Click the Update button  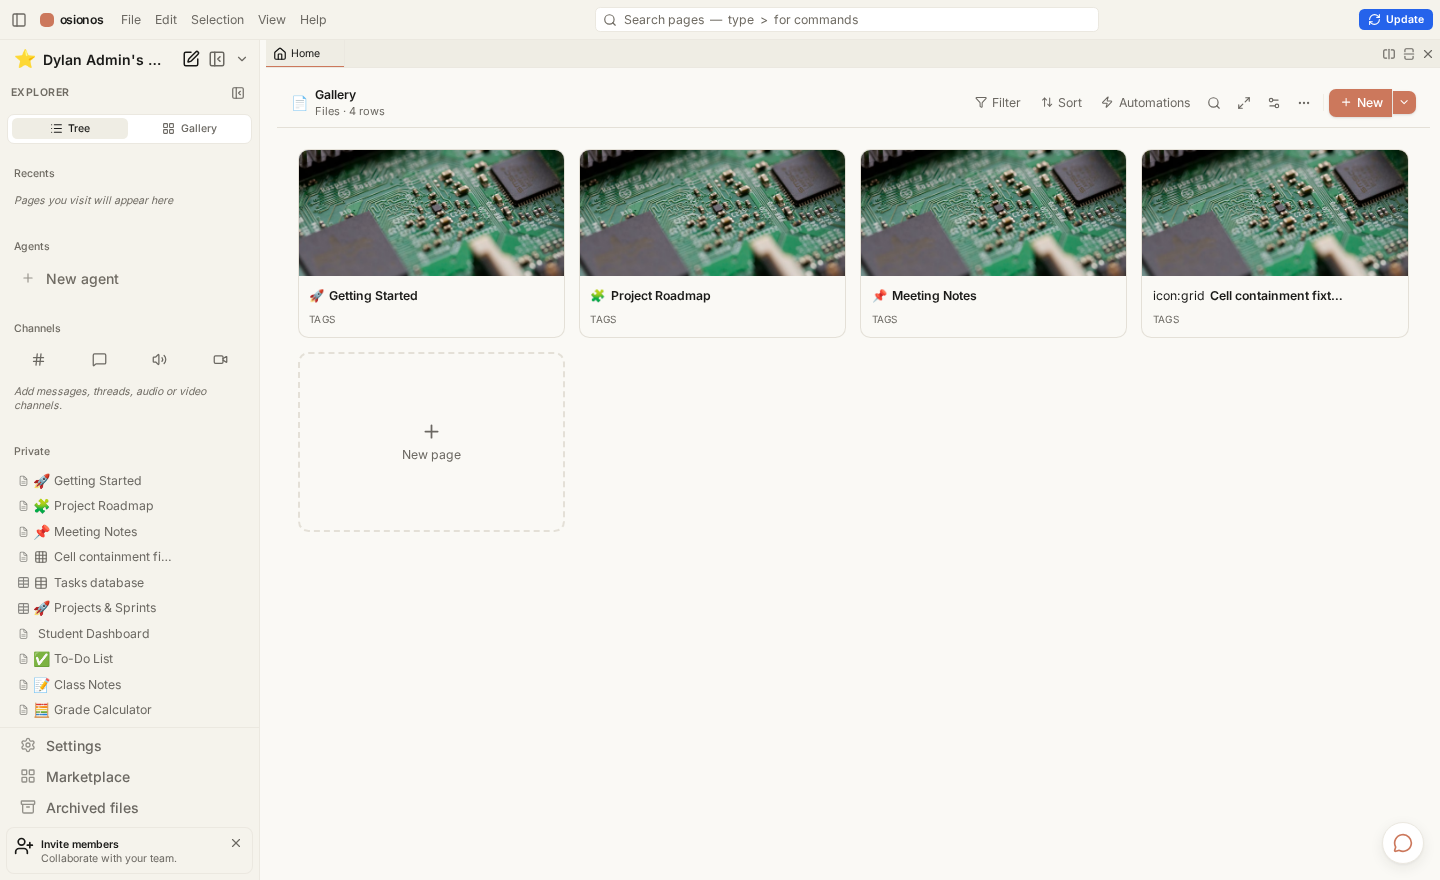(1395, 19)
